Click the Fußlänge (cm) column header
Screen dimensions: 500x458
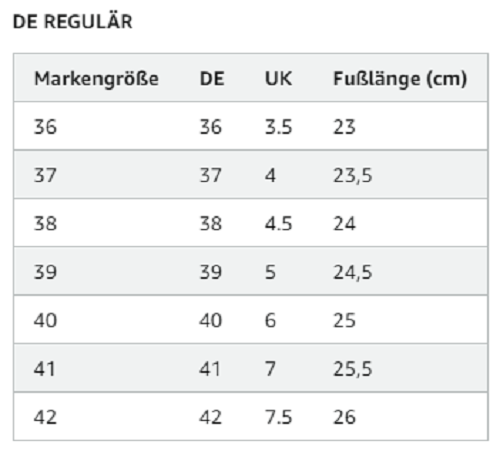400,80
